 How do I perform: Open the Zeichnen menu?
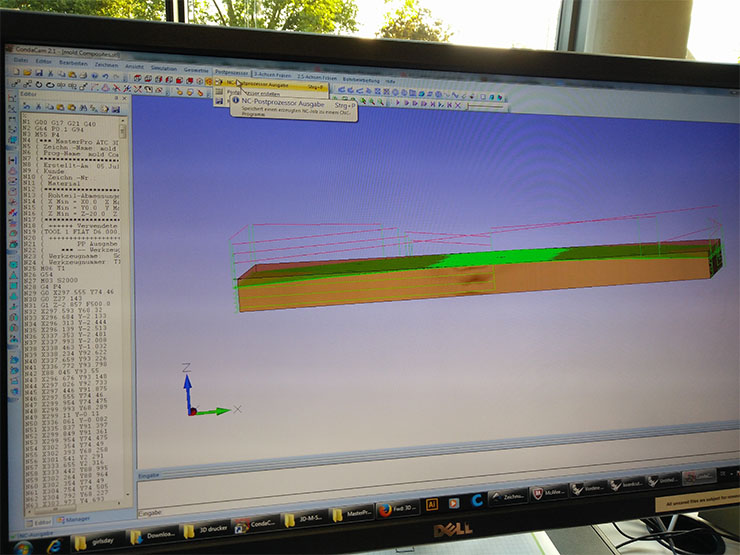106,65
